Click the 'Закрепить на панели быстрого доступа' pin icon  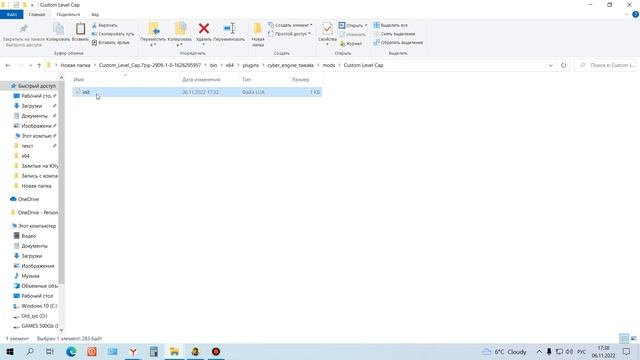coord(23,29)
